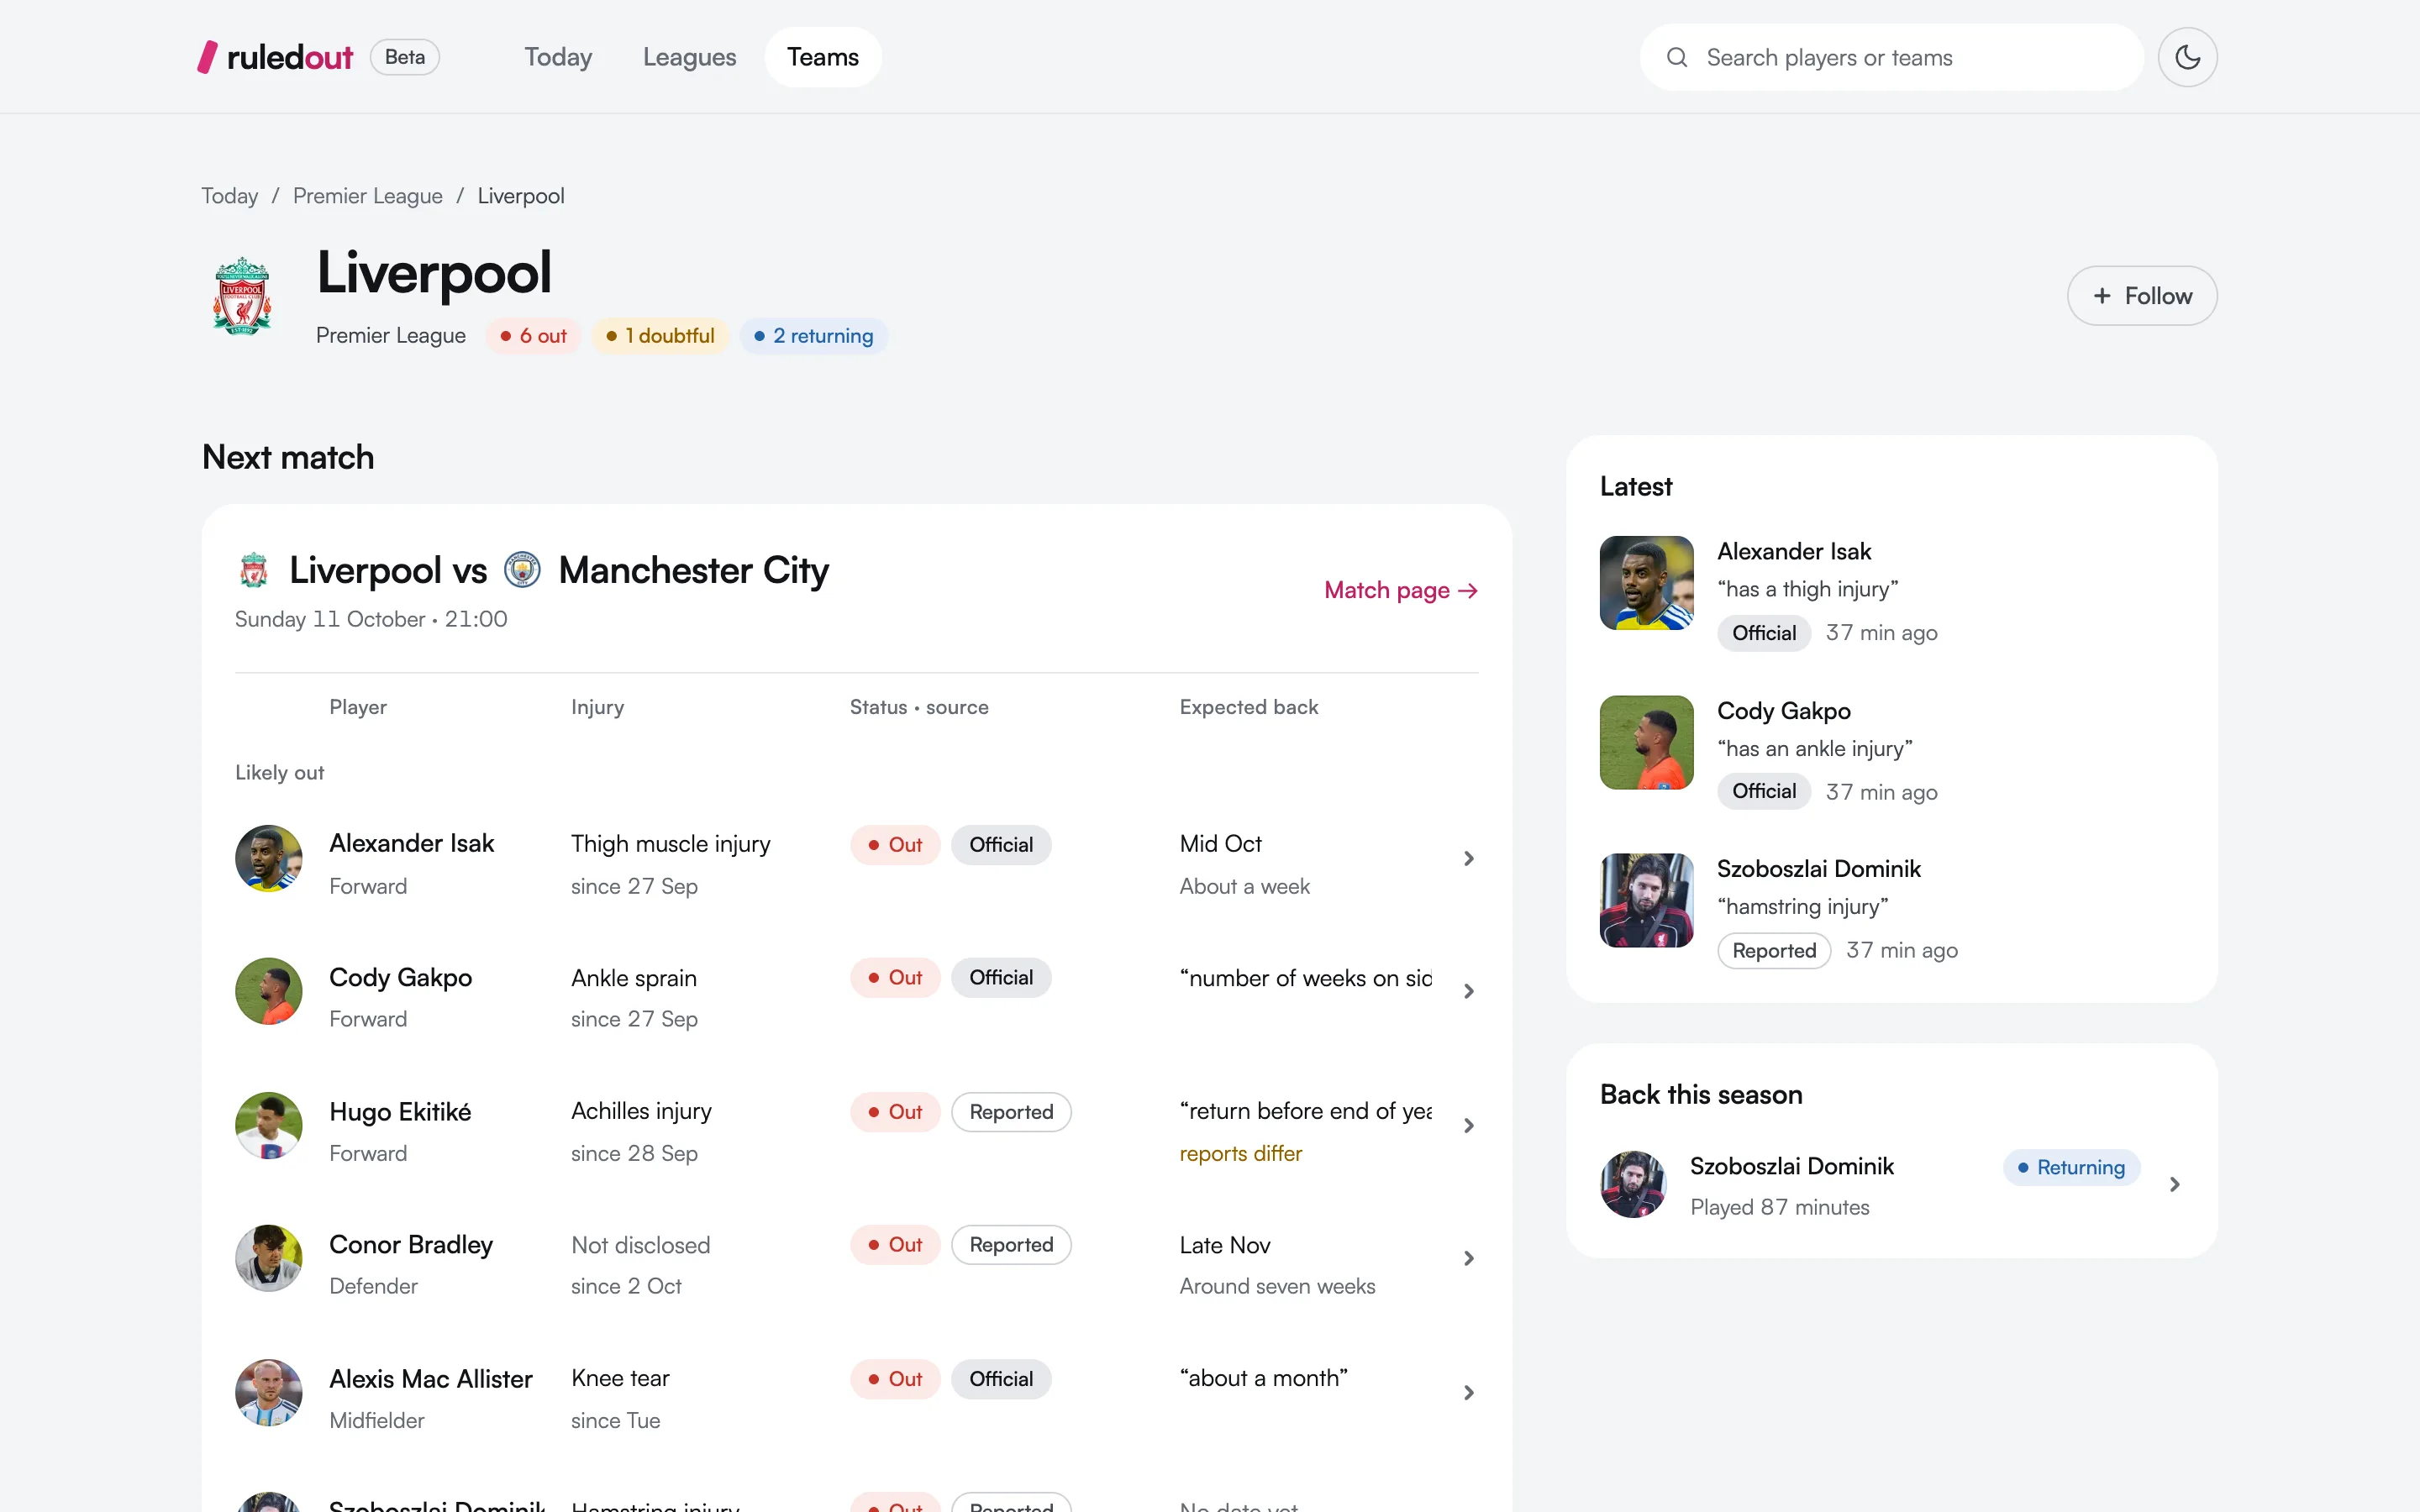2420x1512 pixels.
Task: Click the Official badge for Alexis Mac Allister
Action: pyautogui.click(x=1001, y=1379)
